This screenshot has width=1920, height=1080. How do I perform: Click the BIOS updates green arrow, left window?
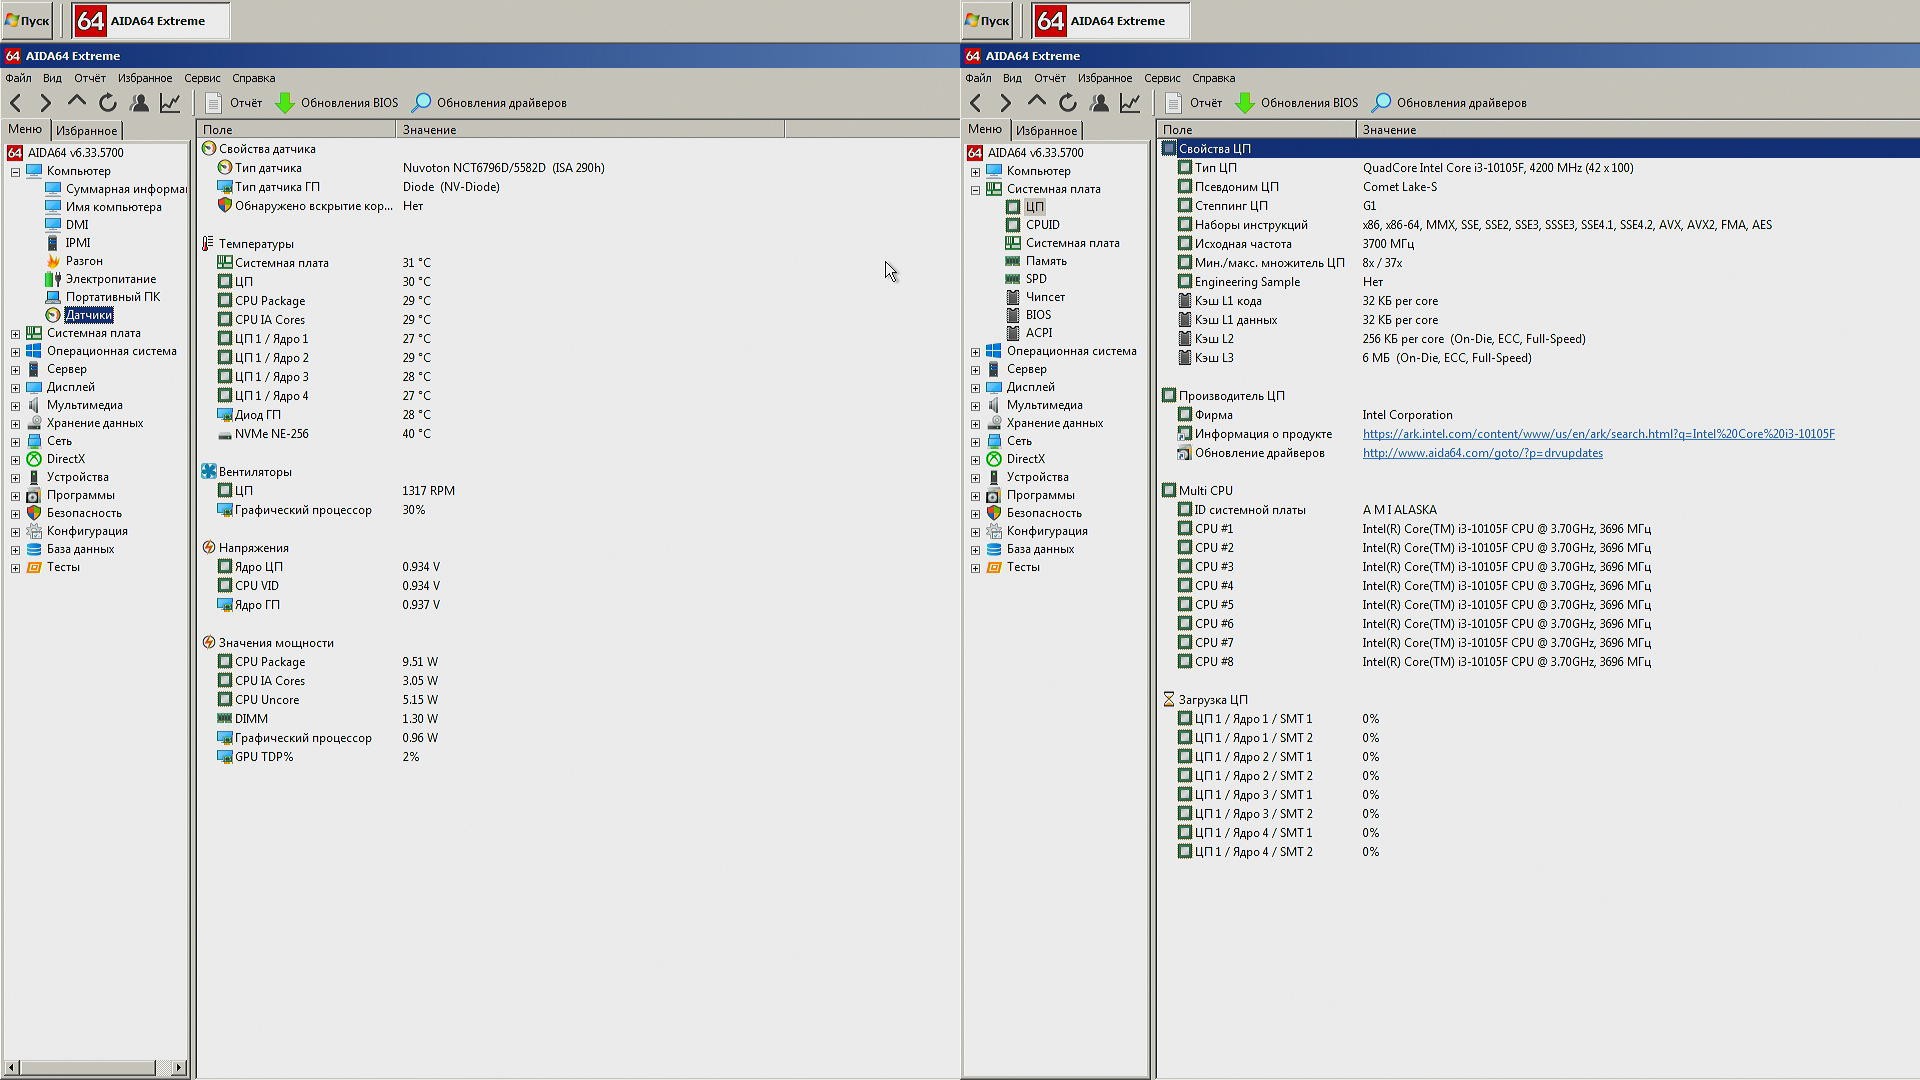(x=285, y=103)
